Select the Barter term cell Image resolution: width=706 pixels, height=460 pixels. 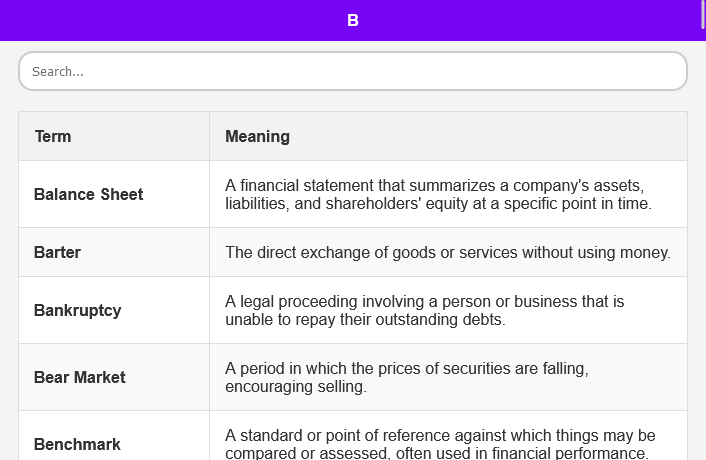click(58, 252)
